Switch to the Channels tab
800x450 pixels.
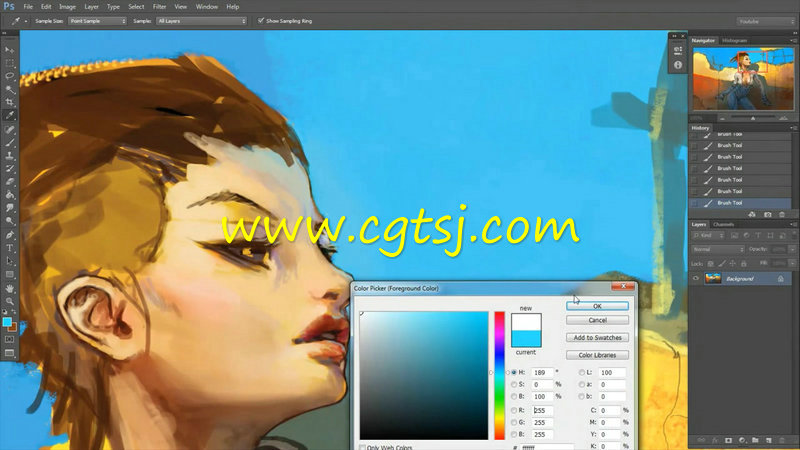pos(723,224)
